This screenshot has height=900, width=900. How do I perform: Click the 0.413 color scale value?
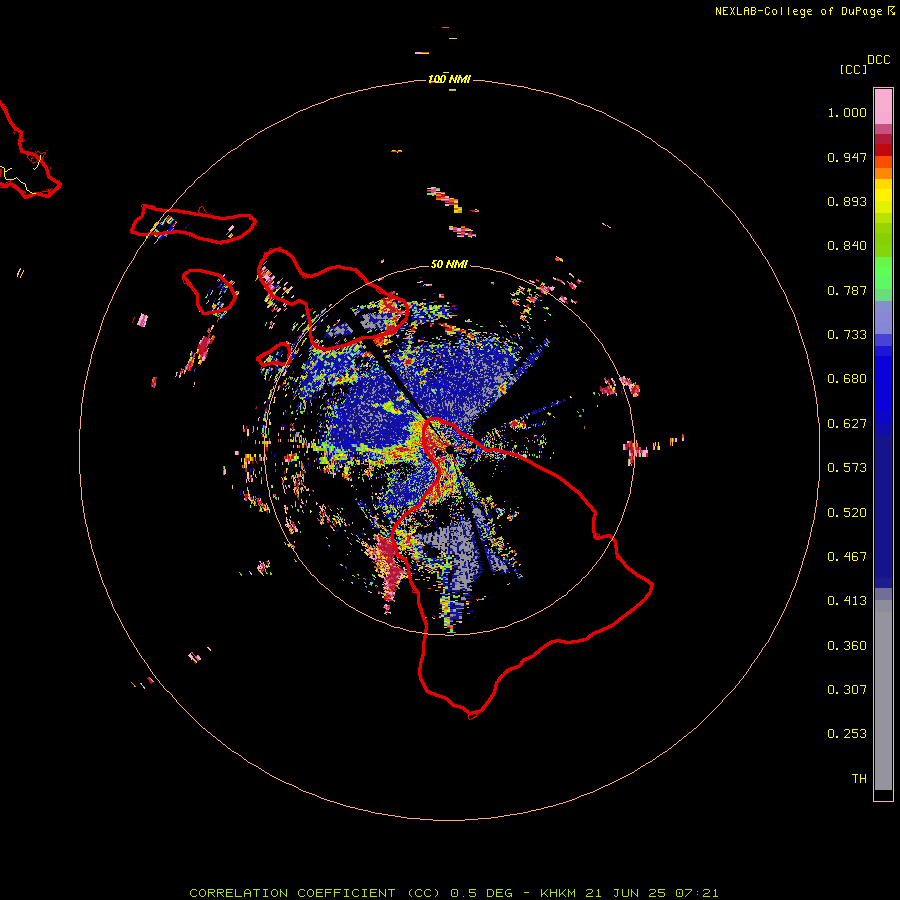[847, 601]
